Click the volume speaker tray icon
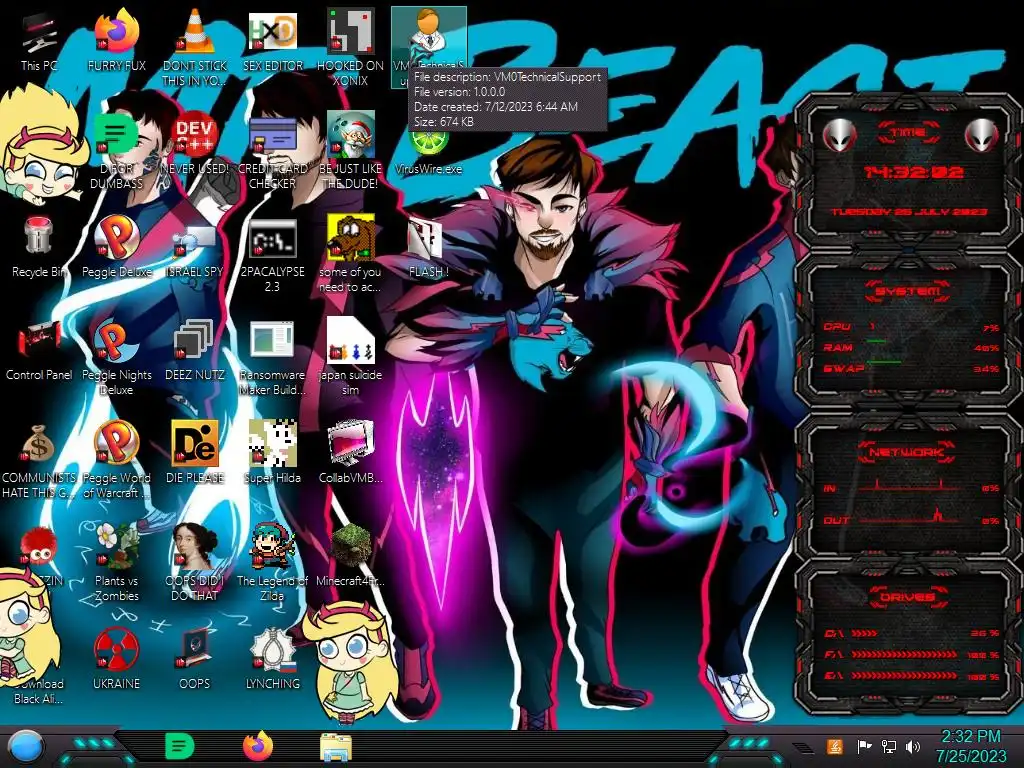This screenshot has height=768, width=1024. click(912, 746)
